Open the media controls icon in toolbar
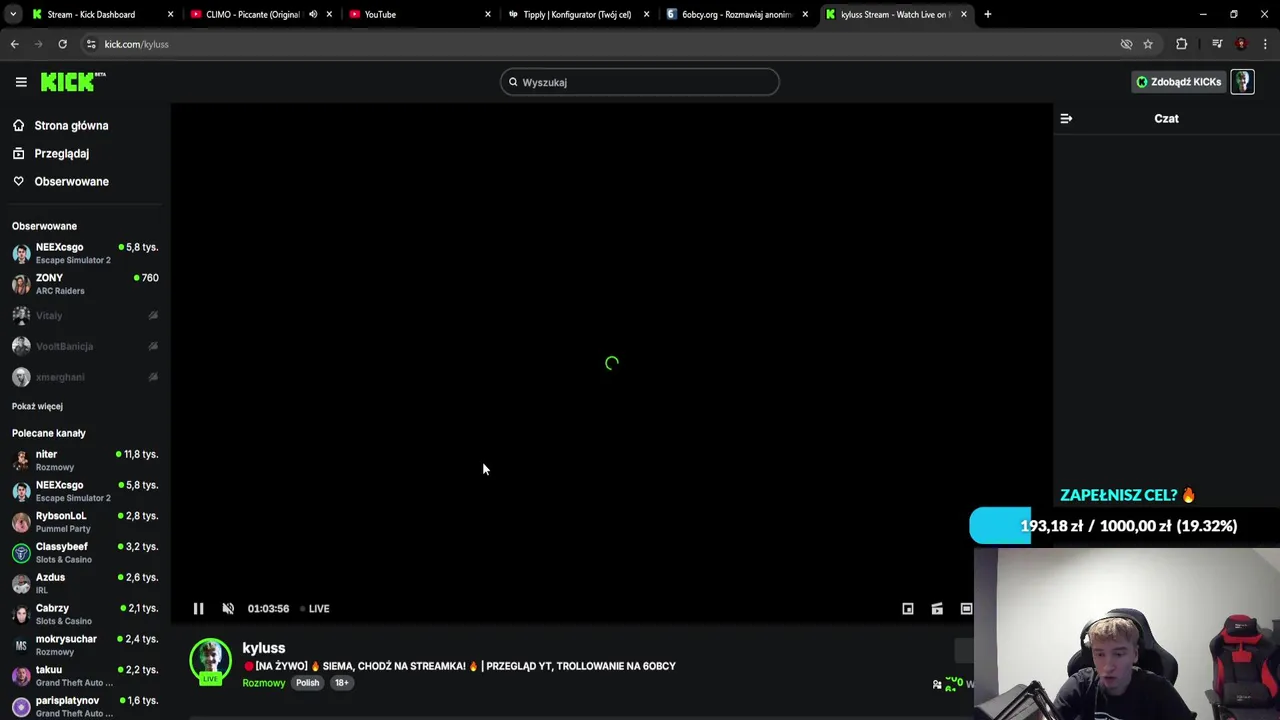 pos(1217,44)
